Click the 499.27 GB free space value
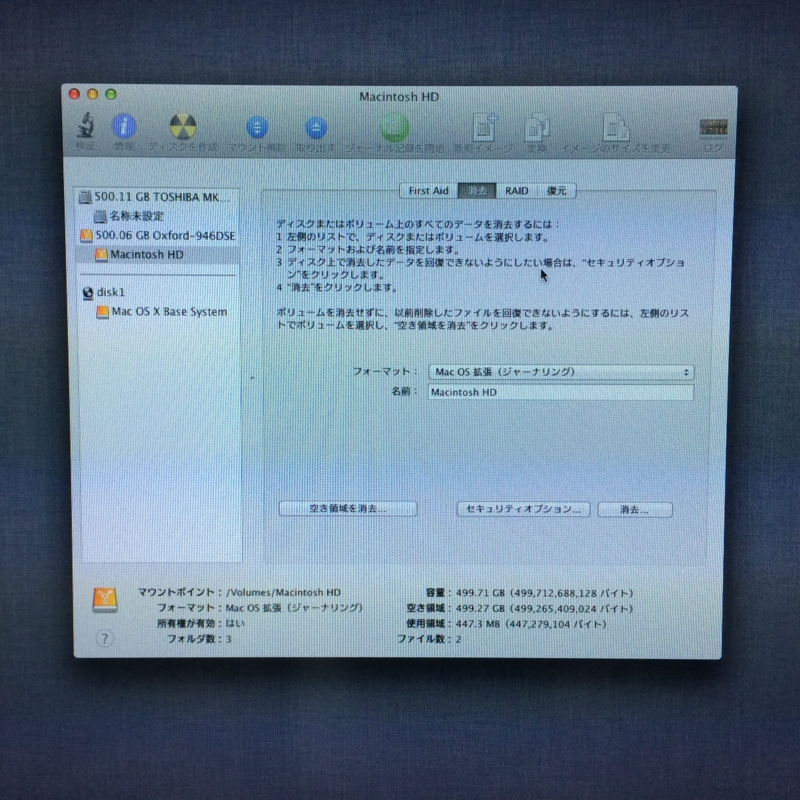 click(544, 609)
